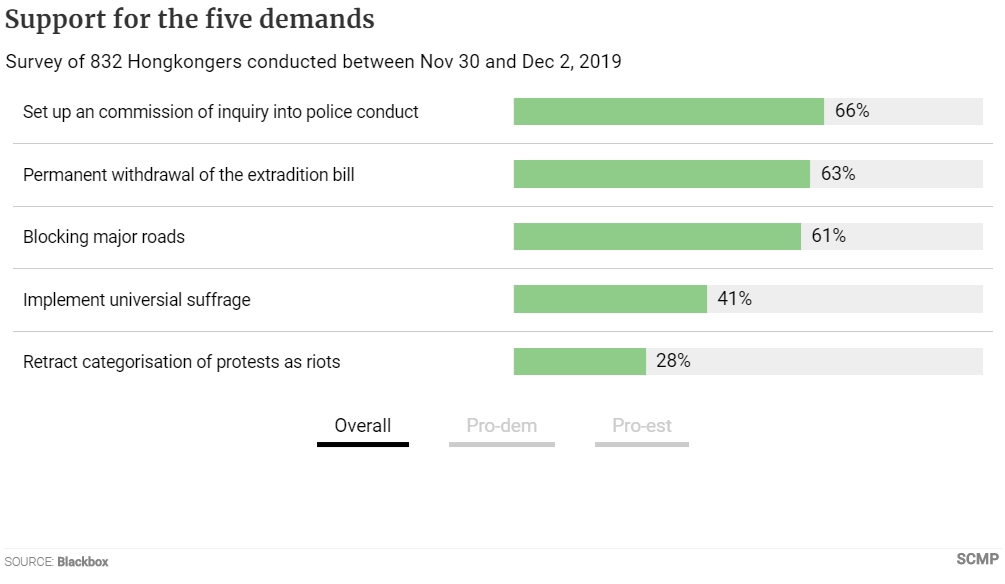Click the green 61% blocking roads bar
Image resolution: width=1005 pixels, height=584 pixels.
(x=657, y=237)
